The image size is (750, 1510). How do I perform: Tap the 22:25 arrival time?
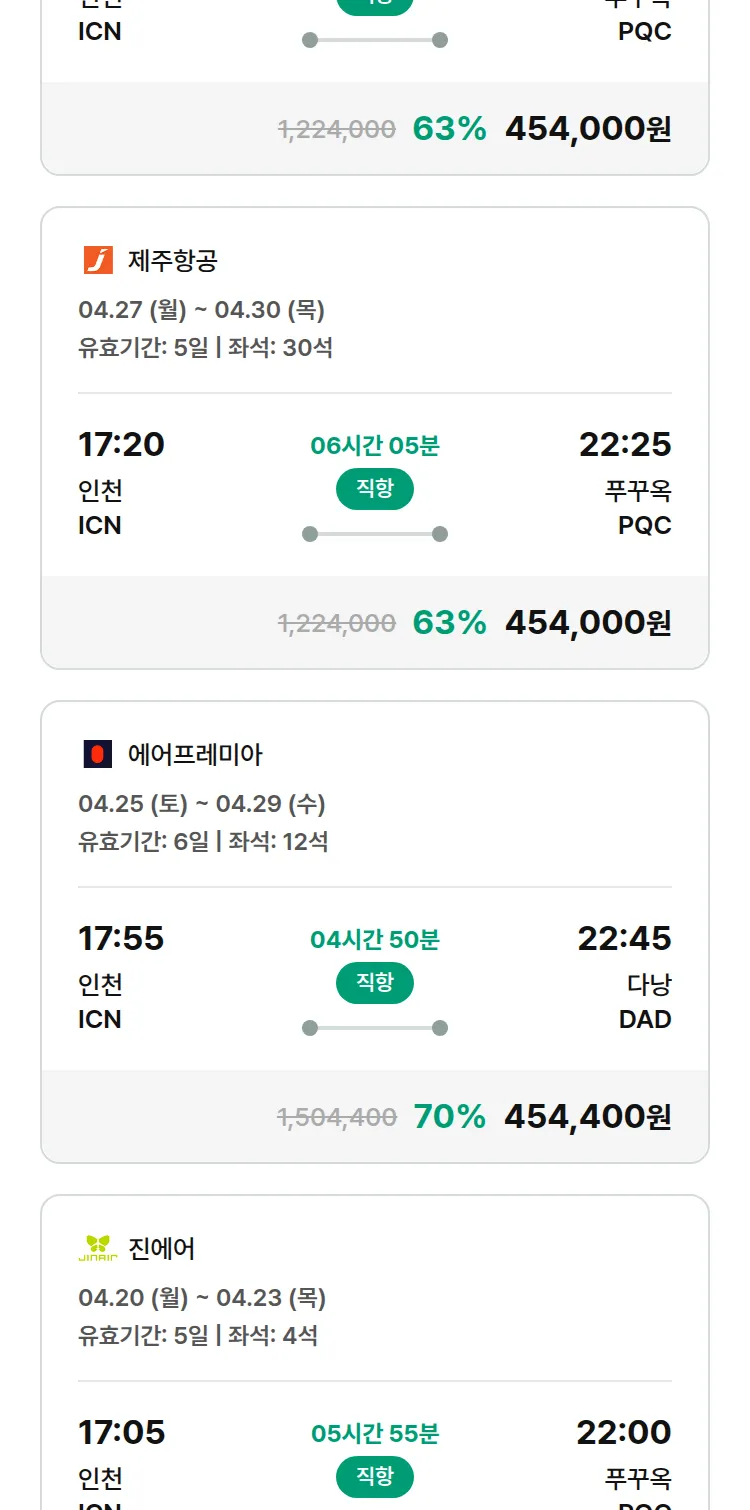pos(625,445)
